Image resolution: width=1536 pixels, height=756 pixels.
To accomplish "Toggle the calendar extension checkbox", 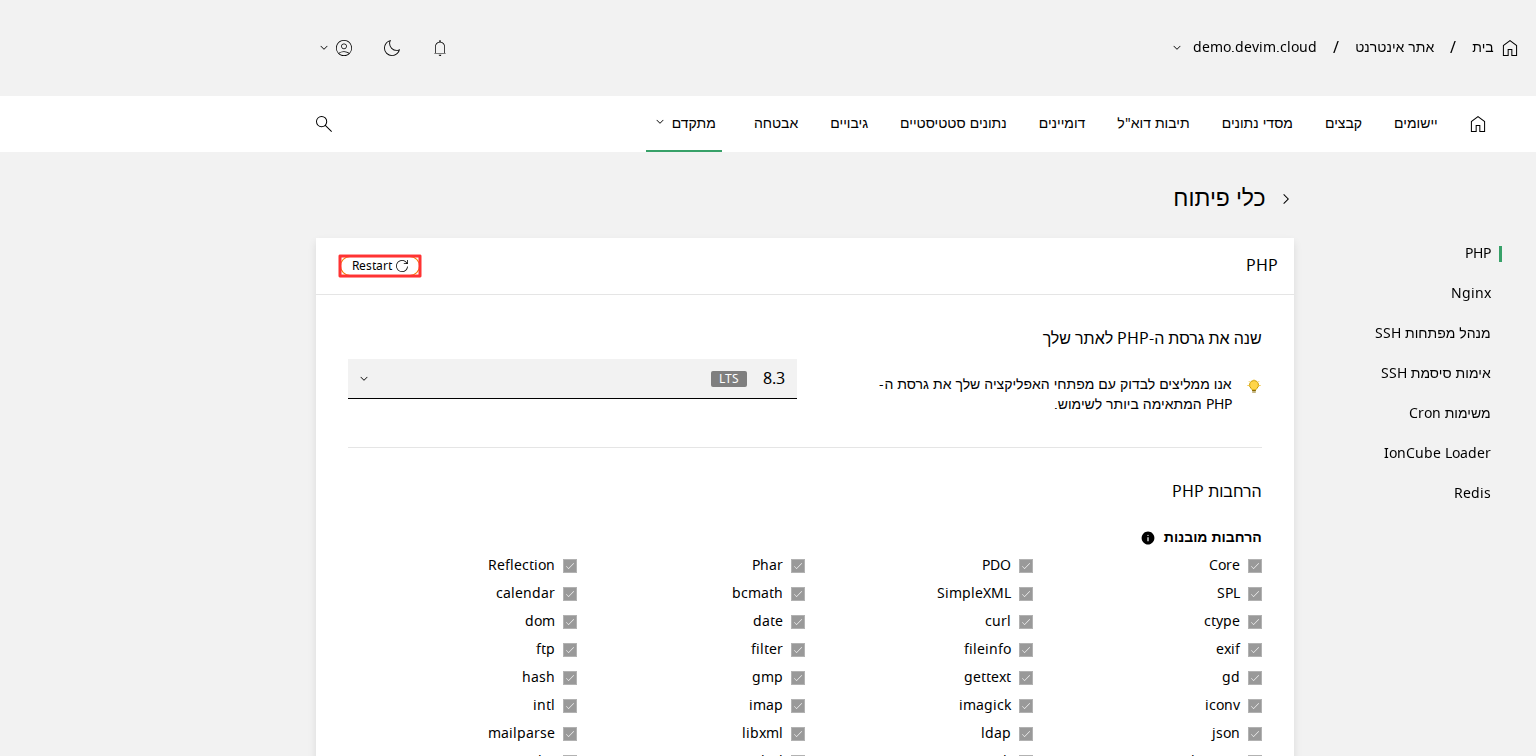I will [x=570, y=594].
